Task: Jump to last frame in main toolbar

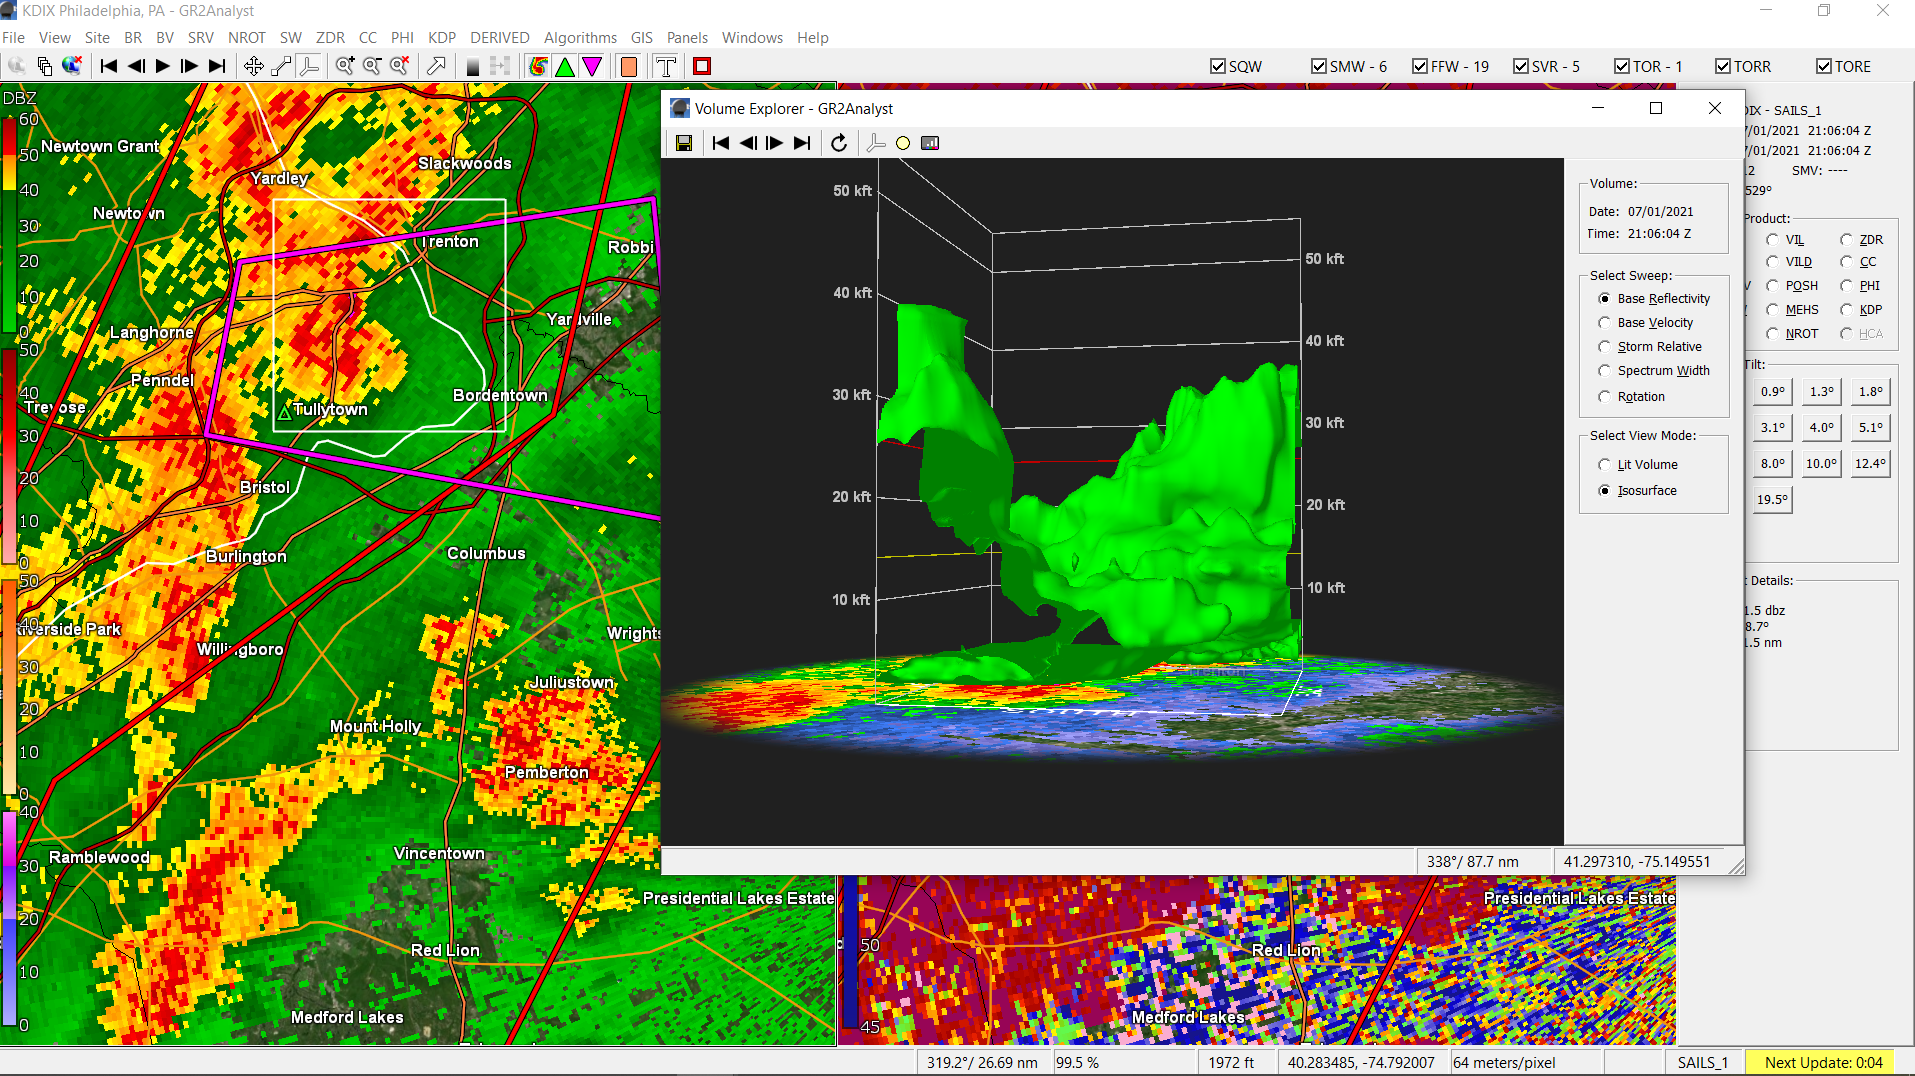Action: pyautogui.click(x=217, y=66)
